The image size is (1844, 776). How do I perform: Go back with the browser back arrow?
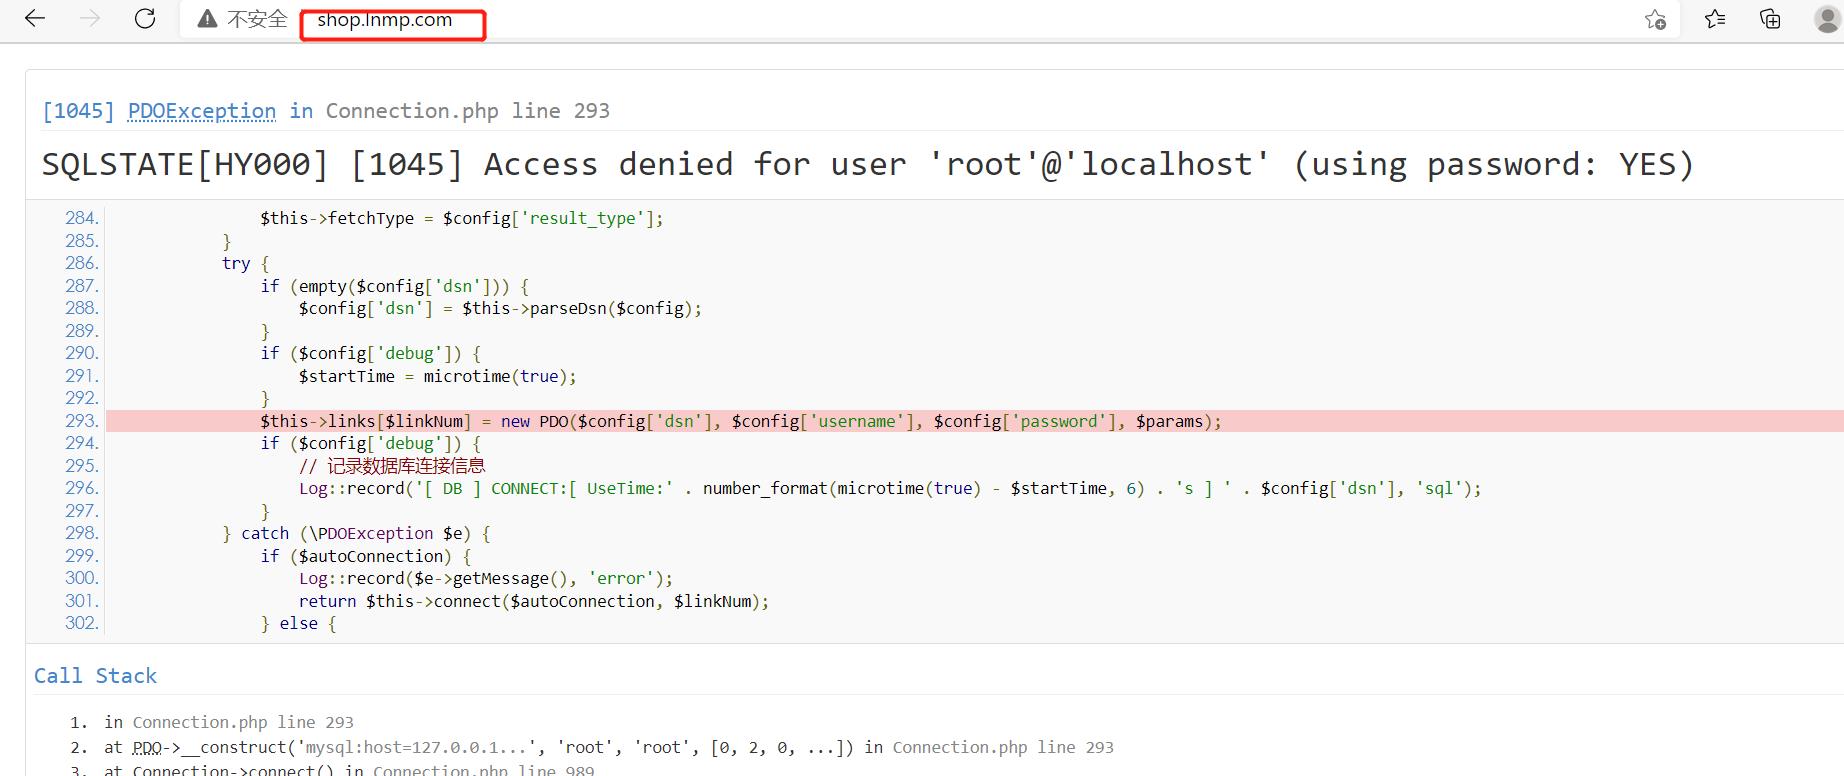(35, 19)
